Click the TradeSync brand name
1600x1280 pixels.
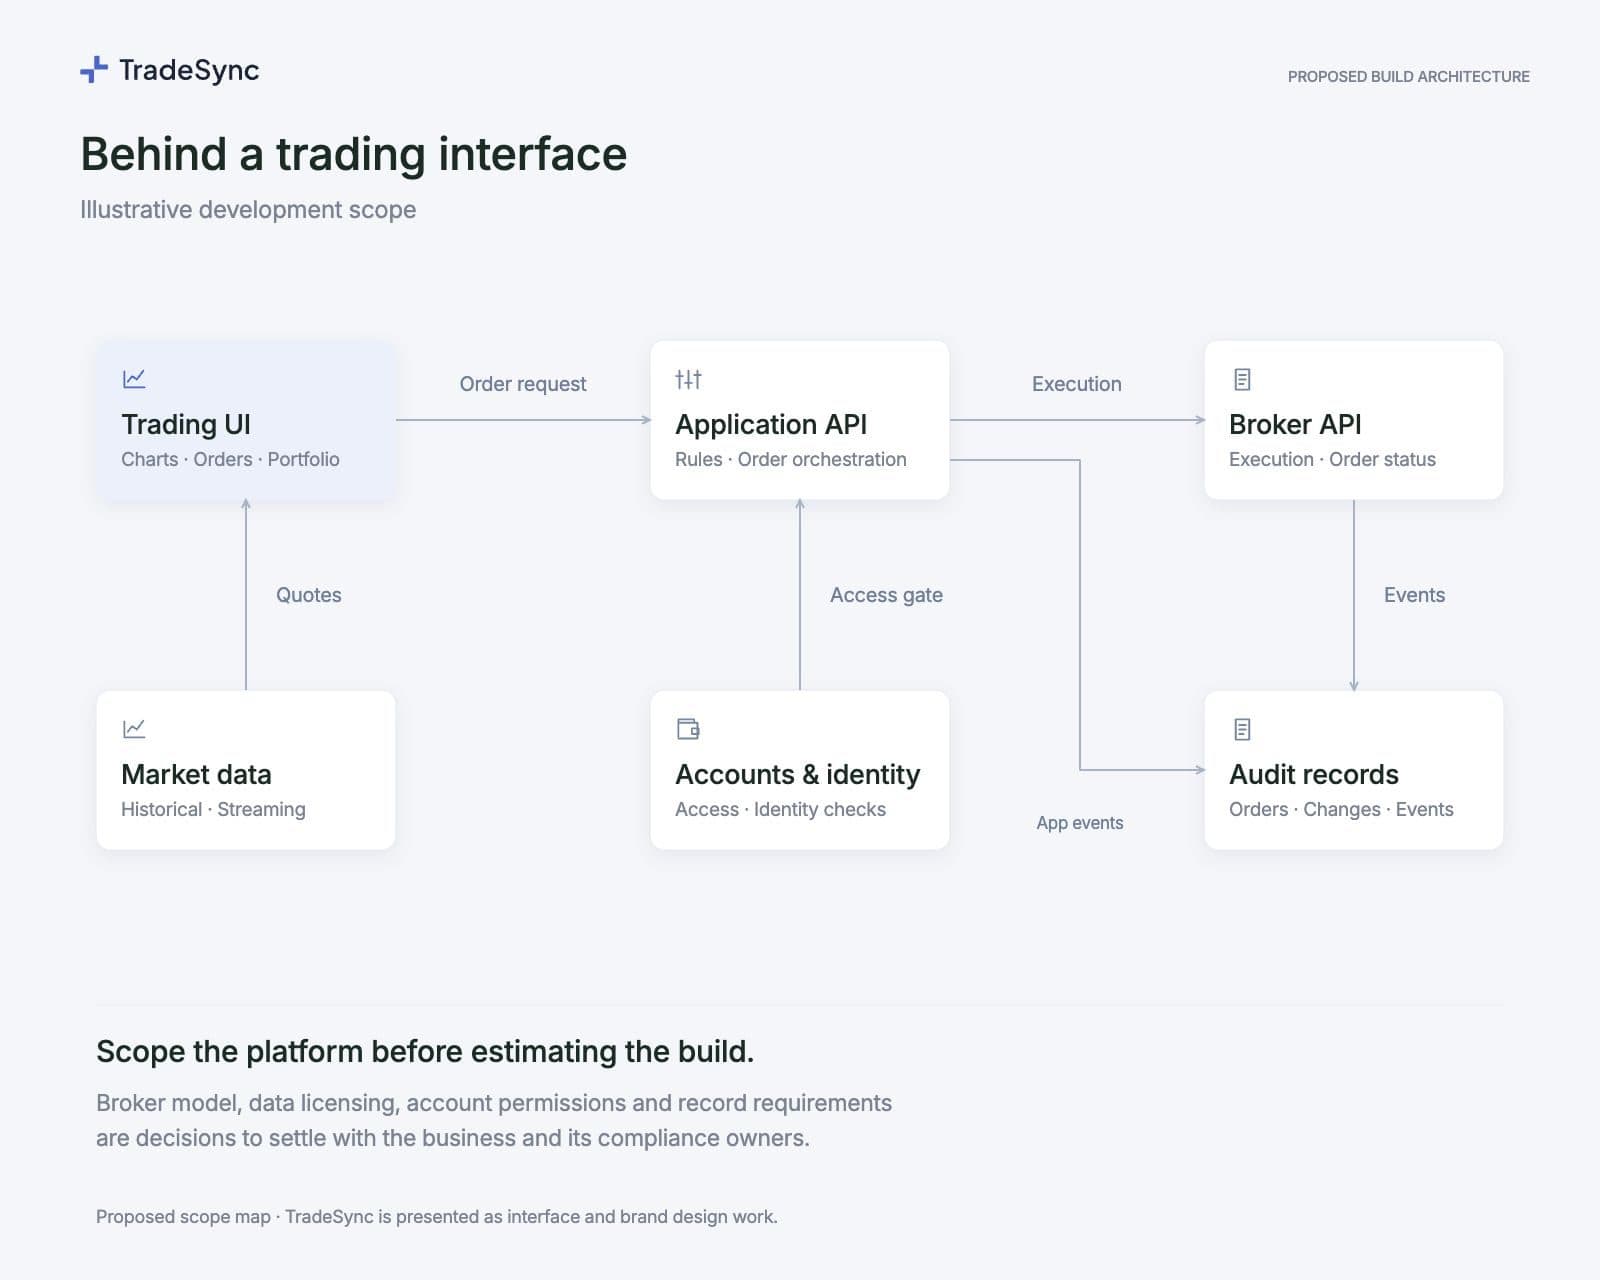click(x=189, y=70)
